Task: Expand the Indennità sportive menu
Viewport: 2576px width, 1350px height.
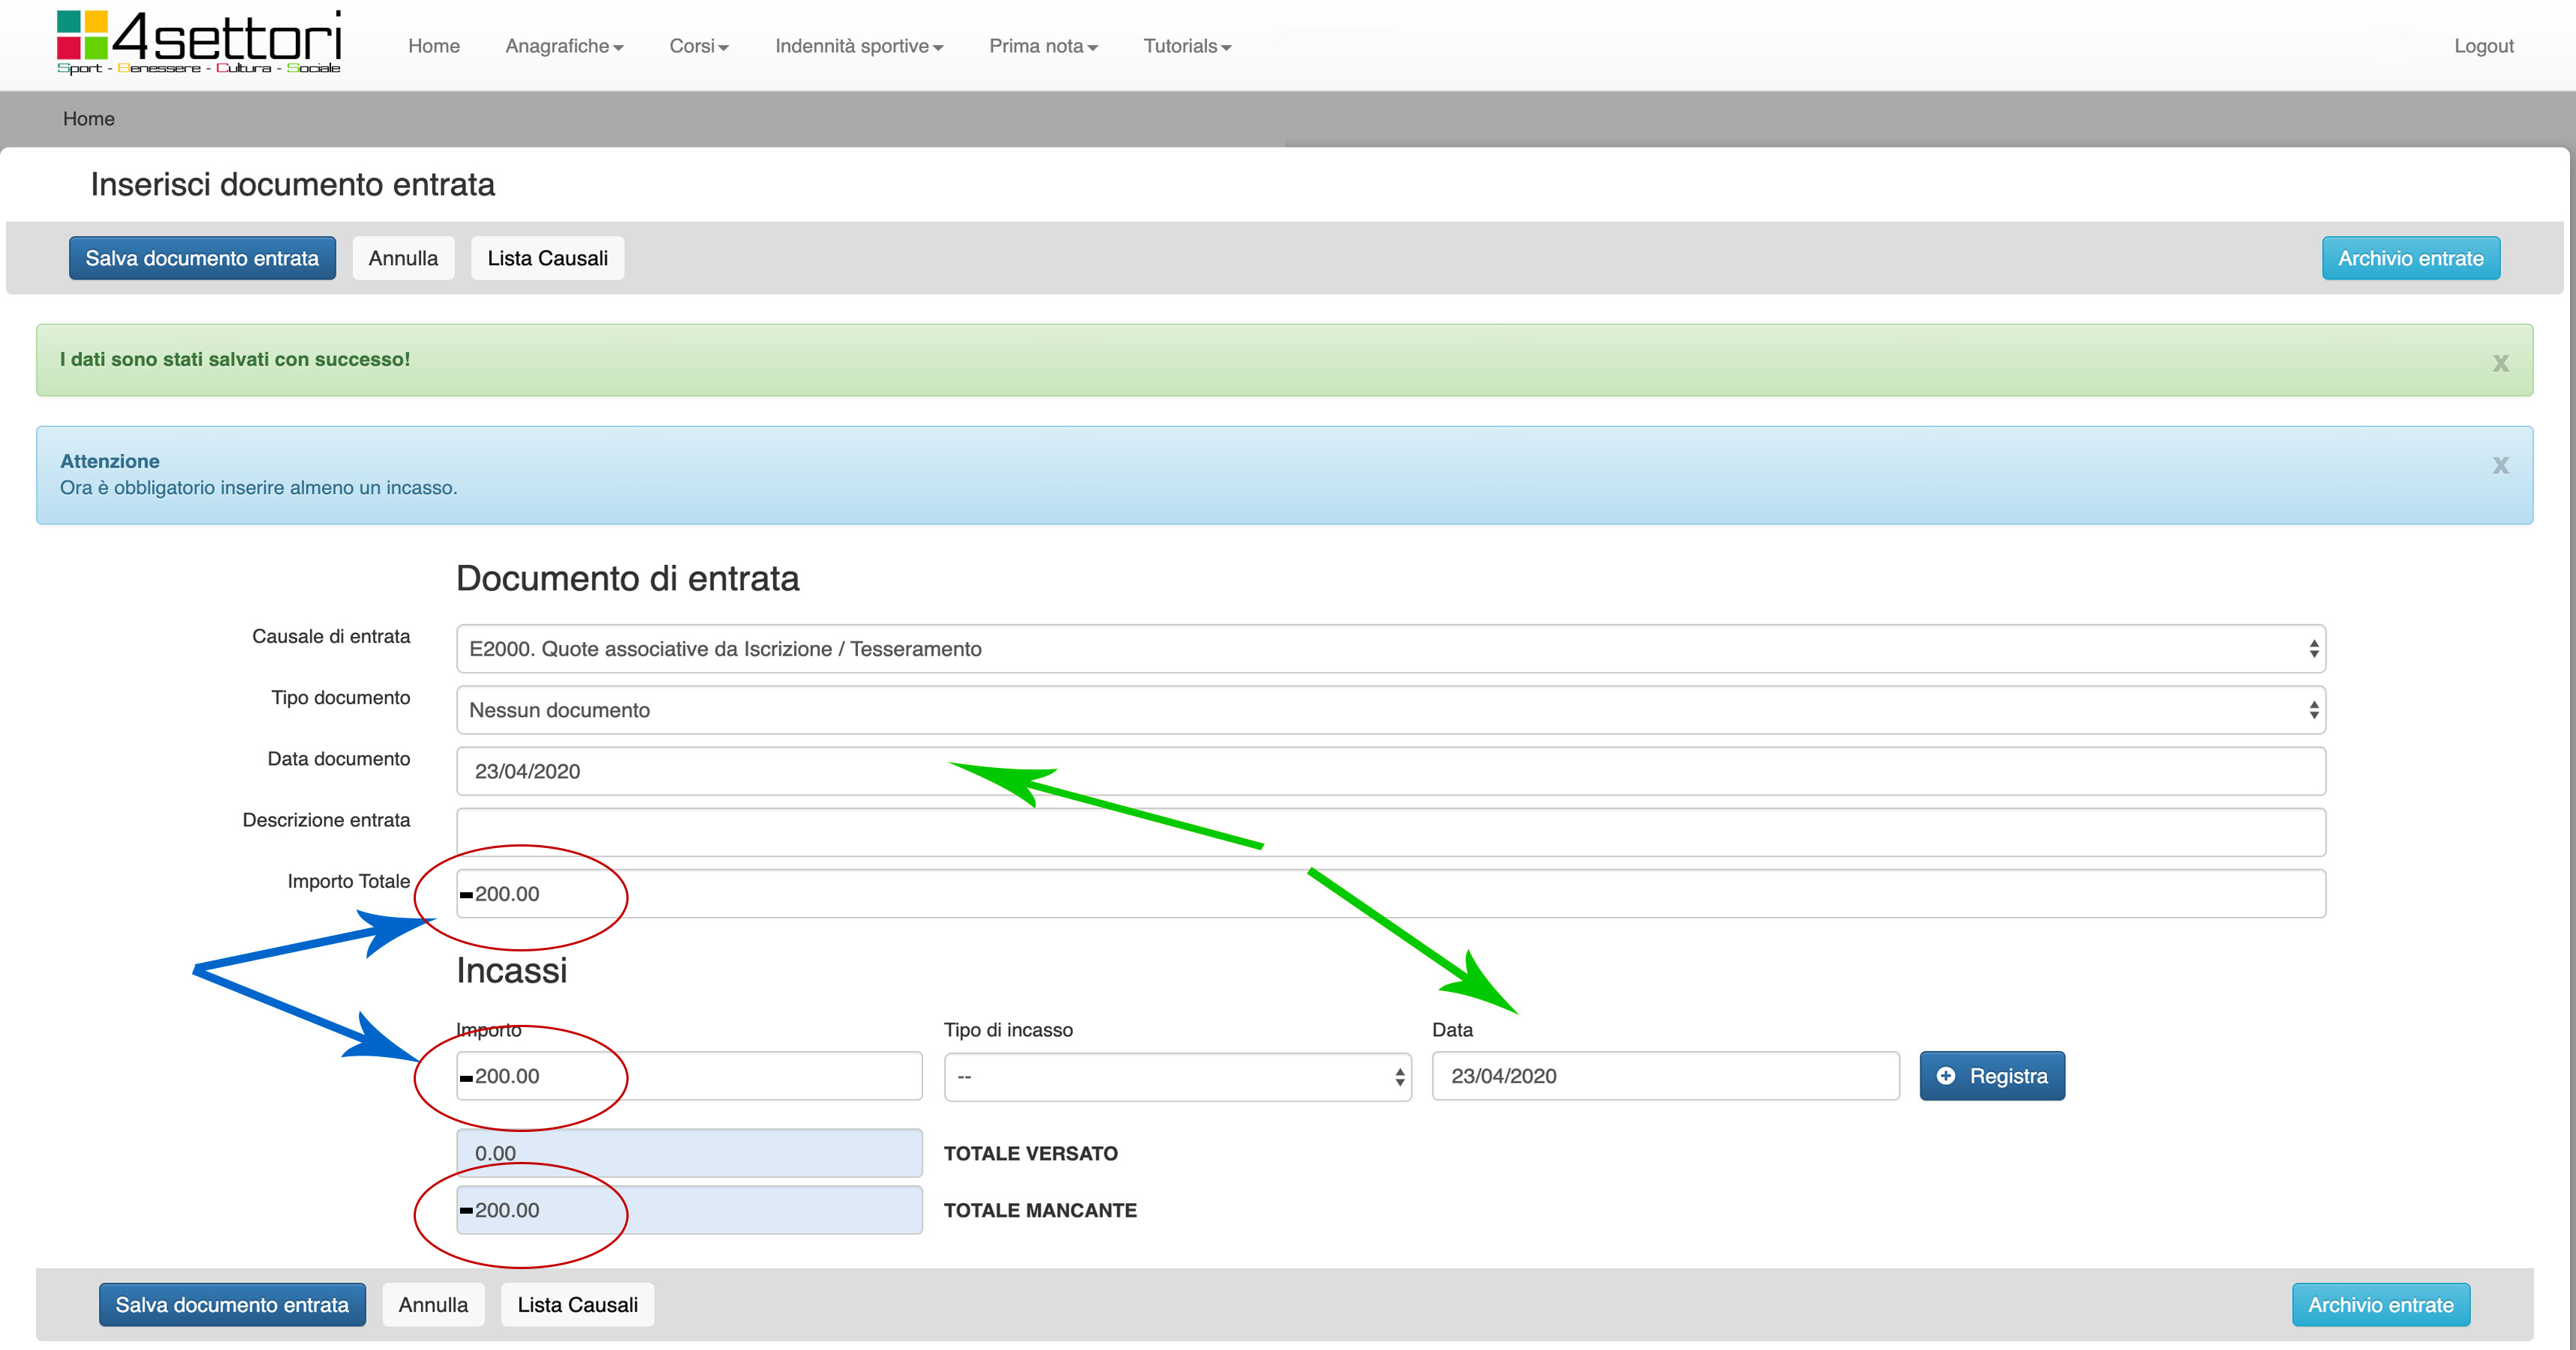Action: 858,46
